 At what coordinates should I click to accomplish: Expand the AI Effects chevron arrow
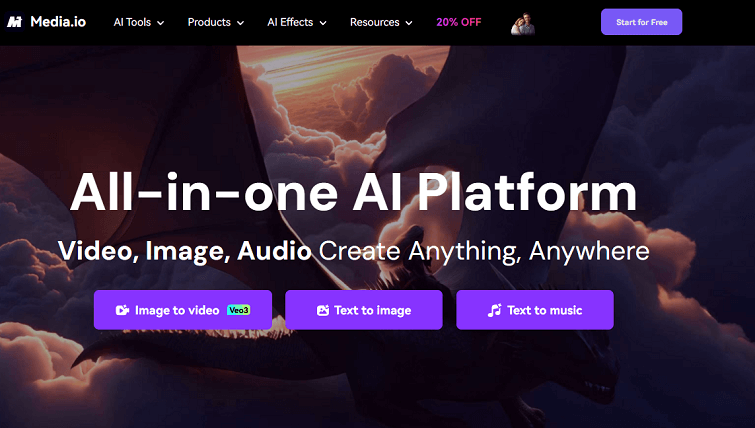[323, 23]
